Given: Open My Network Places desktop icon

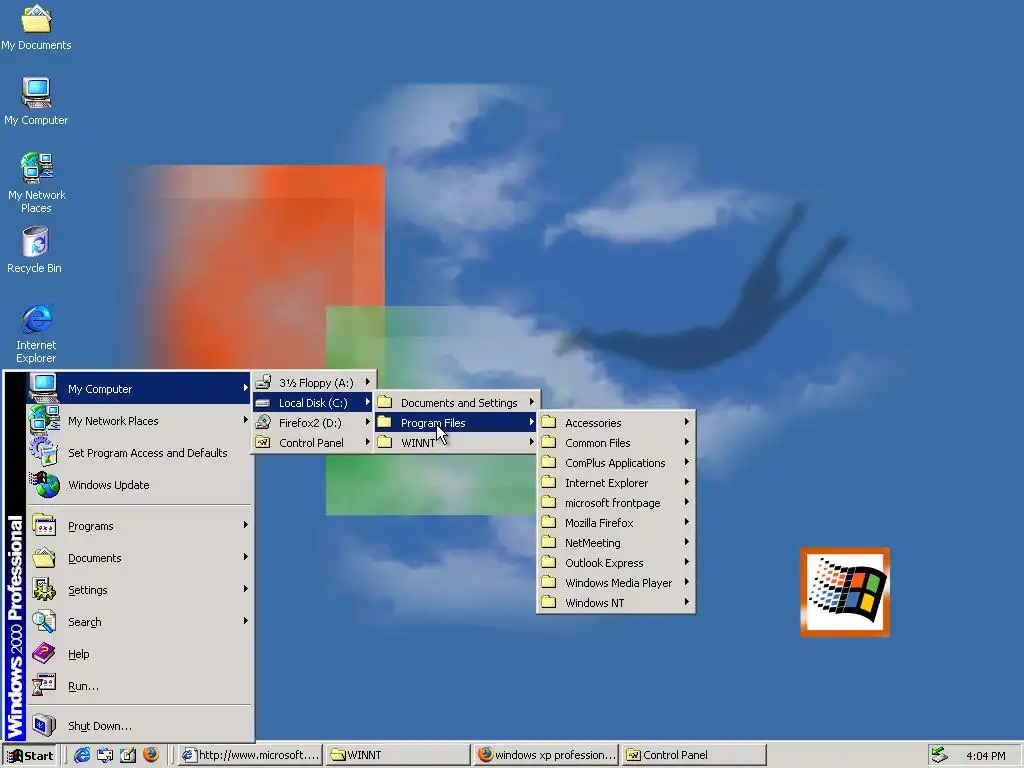Looking at the screenshot, I should [37, 183].
